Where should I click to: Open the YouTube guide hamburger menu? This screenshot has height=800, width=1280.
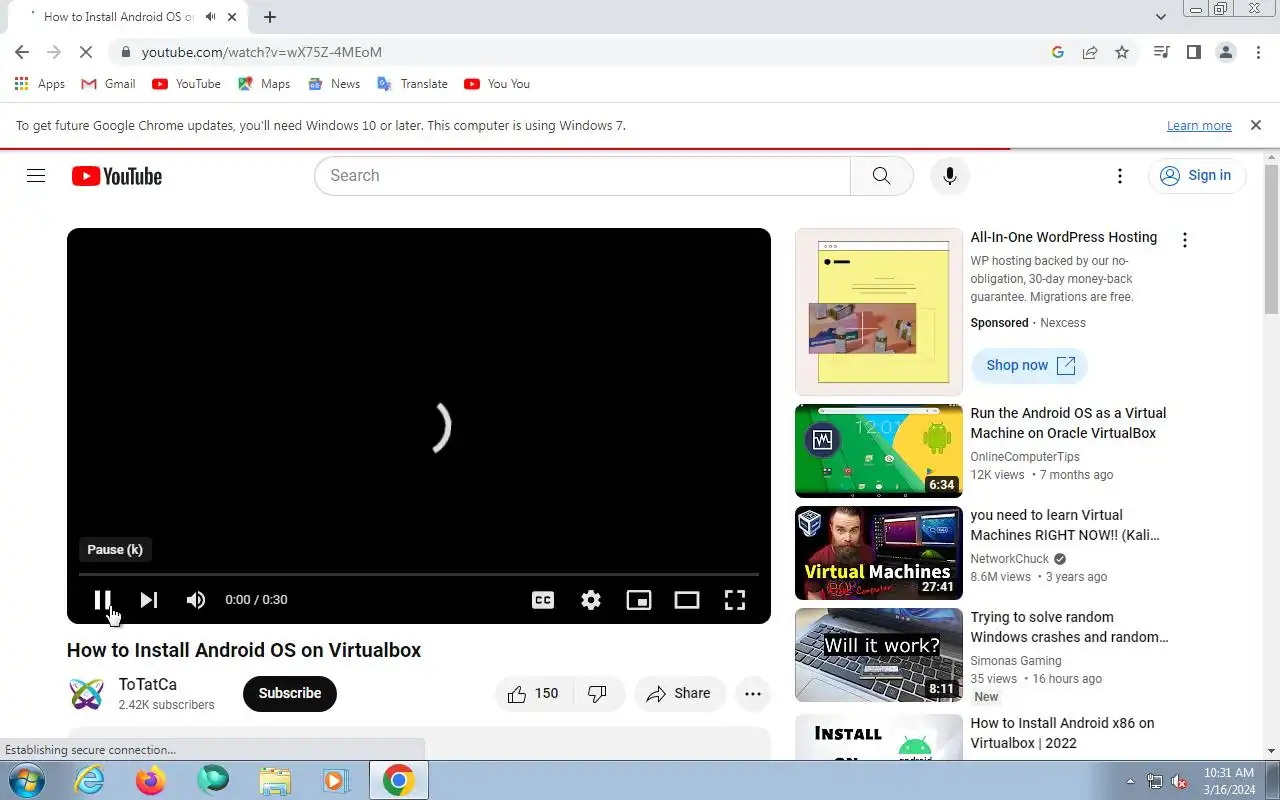pos(36,176)
